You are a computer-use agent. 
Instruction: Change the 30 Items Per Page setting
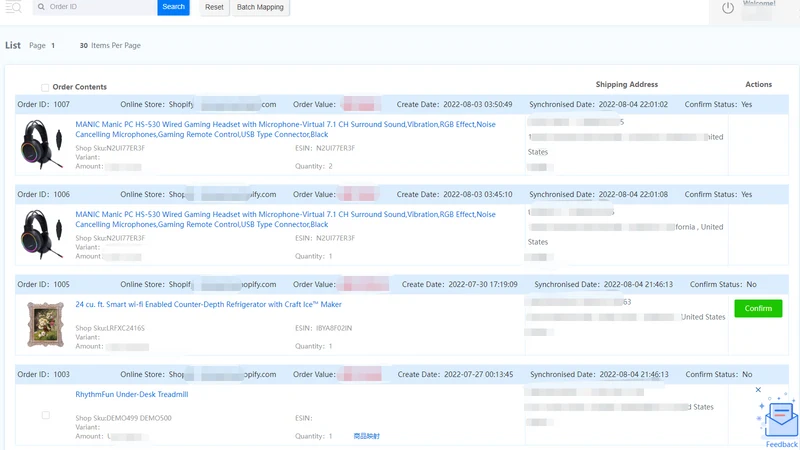coord(110,45)
